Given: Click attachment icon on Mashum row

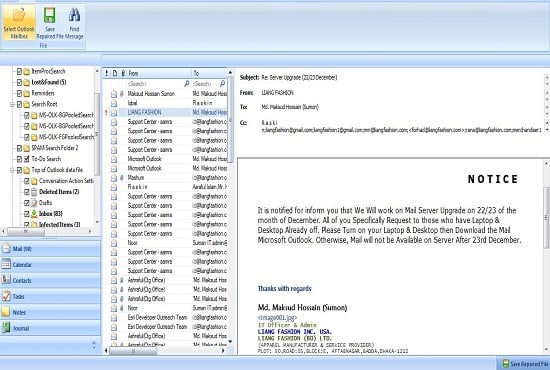Looking at the screenshot, I should tap(122, 178).
